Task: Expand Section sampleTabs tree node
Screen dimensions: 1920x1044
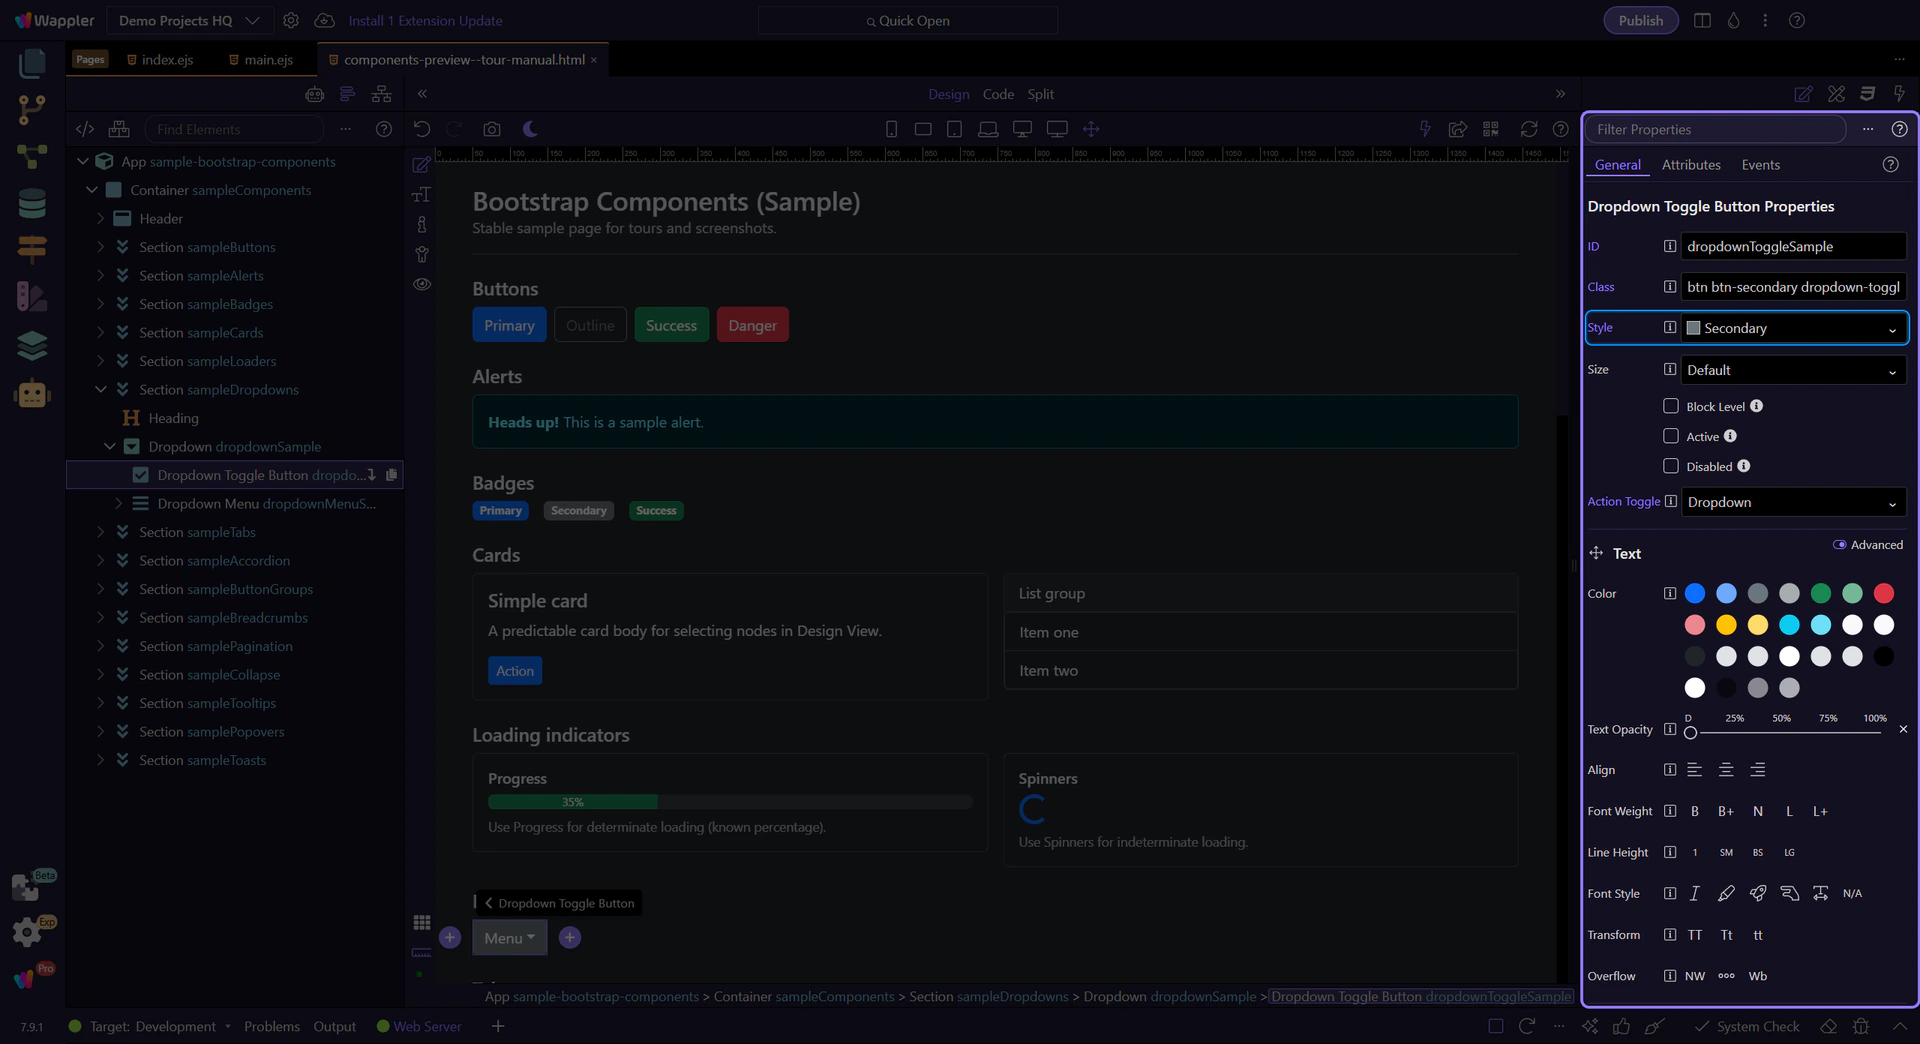Action: (x=101, y=532)
